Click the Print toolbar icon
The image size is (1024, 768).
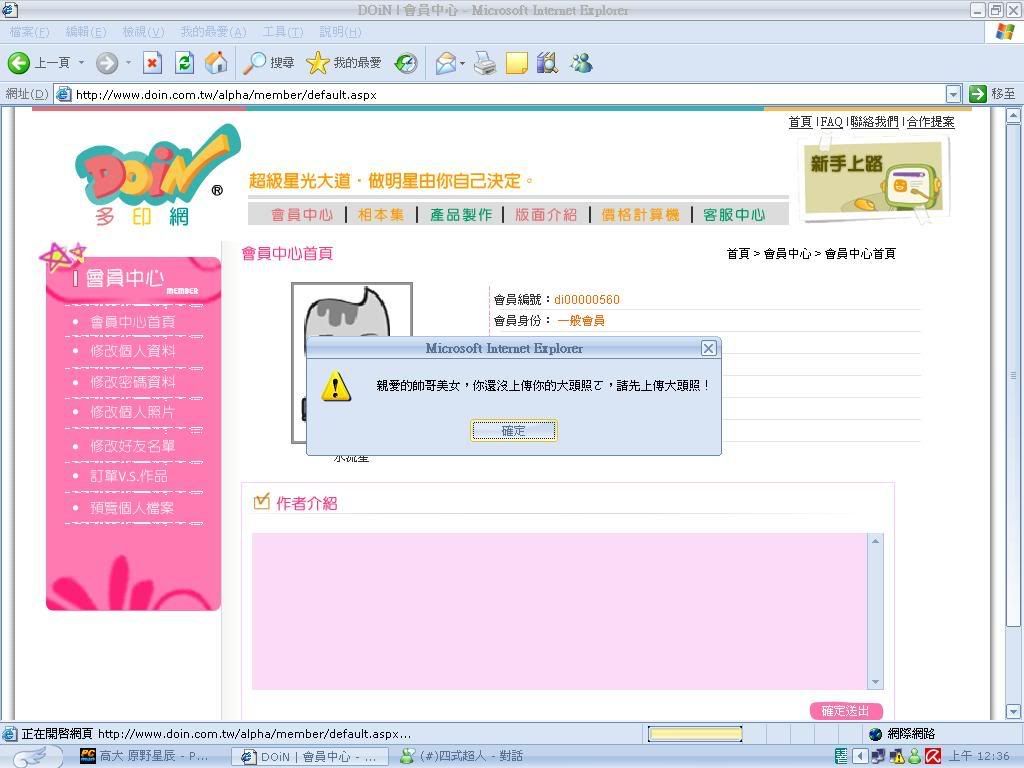point(485,63)
